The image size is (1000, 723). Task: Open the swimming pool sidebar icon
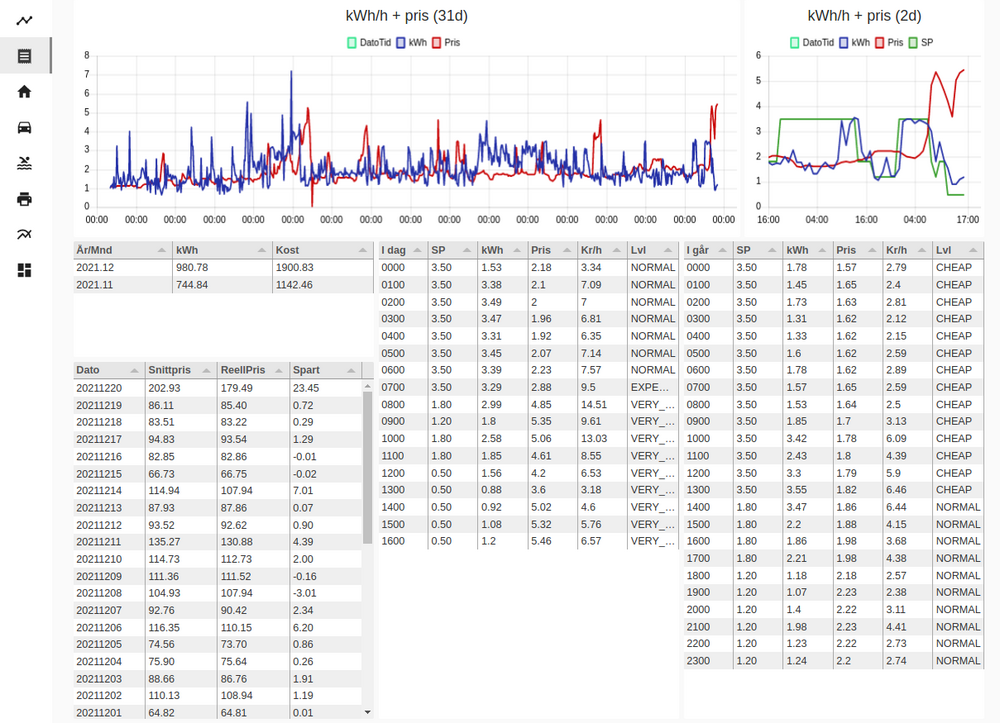click(x=25, y=163)
